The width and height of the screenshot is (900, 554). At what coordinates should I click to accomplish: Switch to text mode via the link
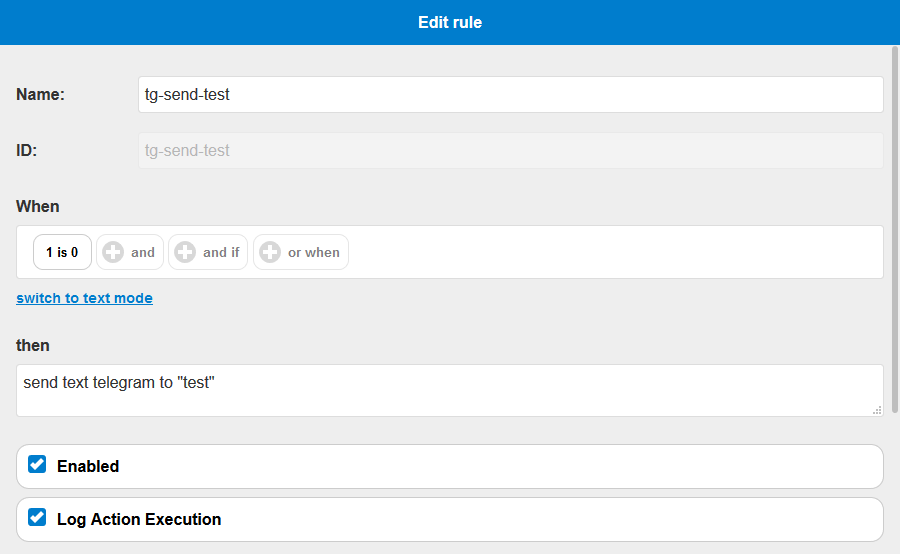tap(84, 298)
